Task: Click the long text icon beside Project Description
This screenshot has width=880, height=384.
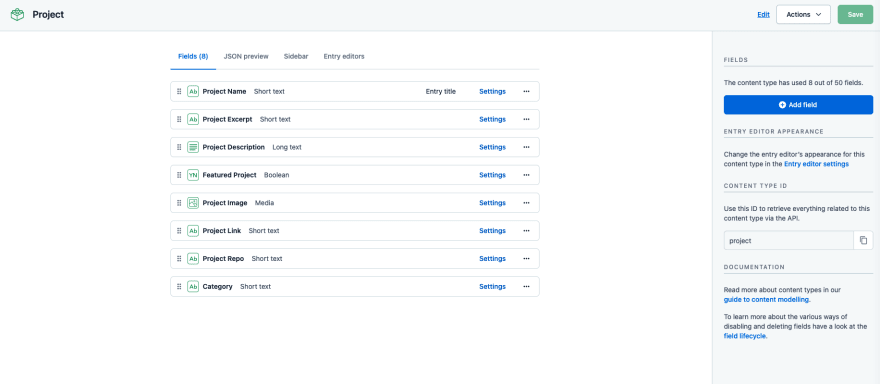Action: tap(193, 147)
